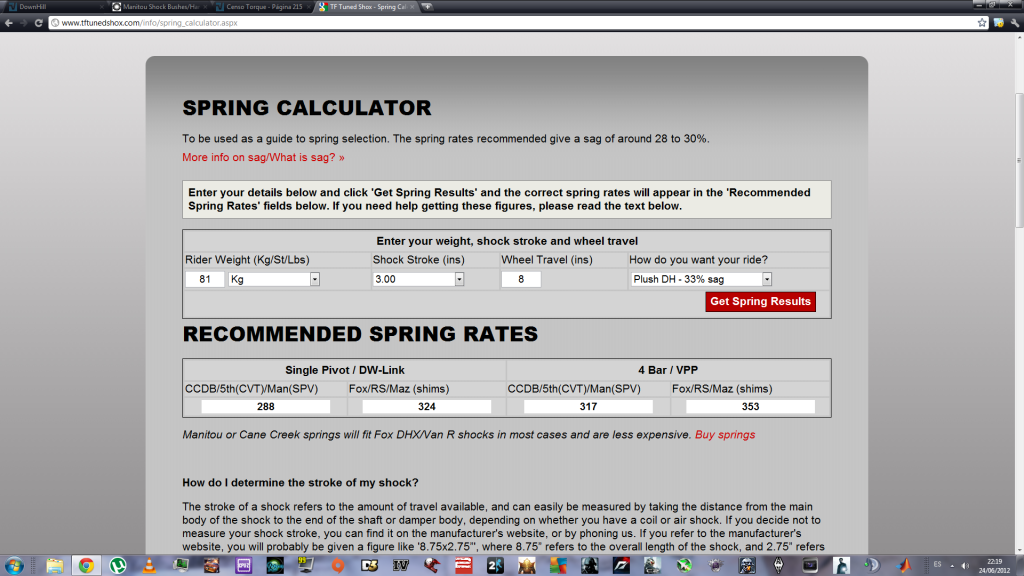Screen dimensions: 1024x576
Task: Launch Origin from the taskbar
Action: click(x=338, y=566)
